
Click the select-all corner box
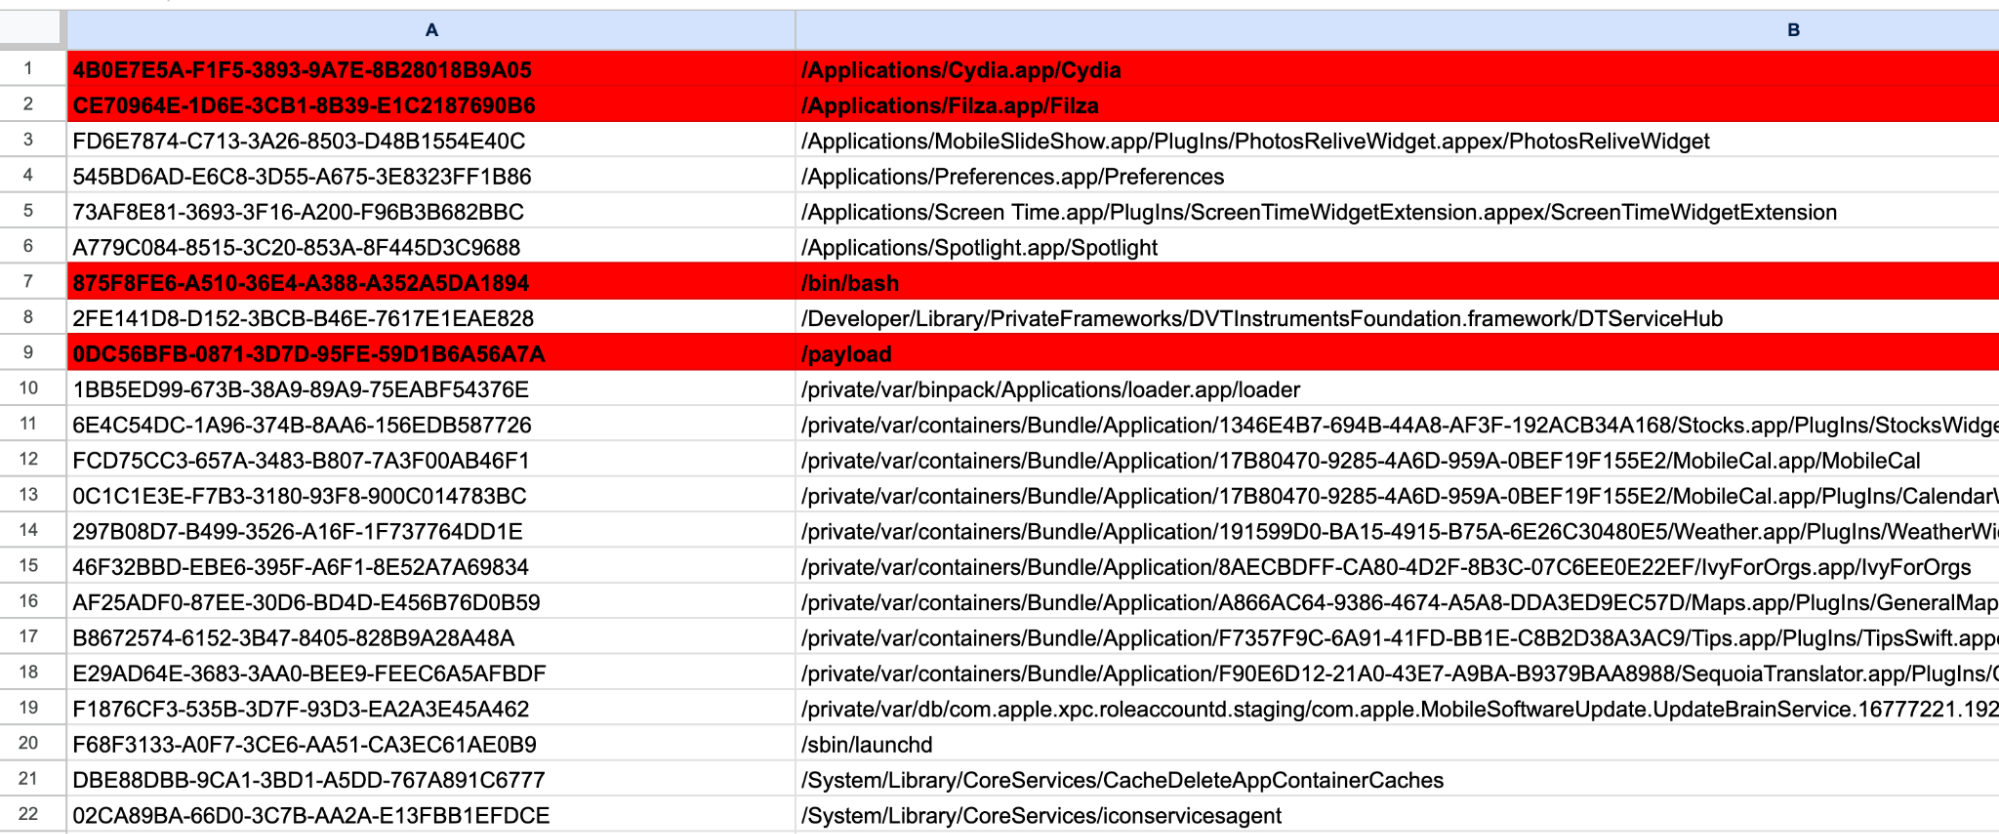tap(32, 30)
